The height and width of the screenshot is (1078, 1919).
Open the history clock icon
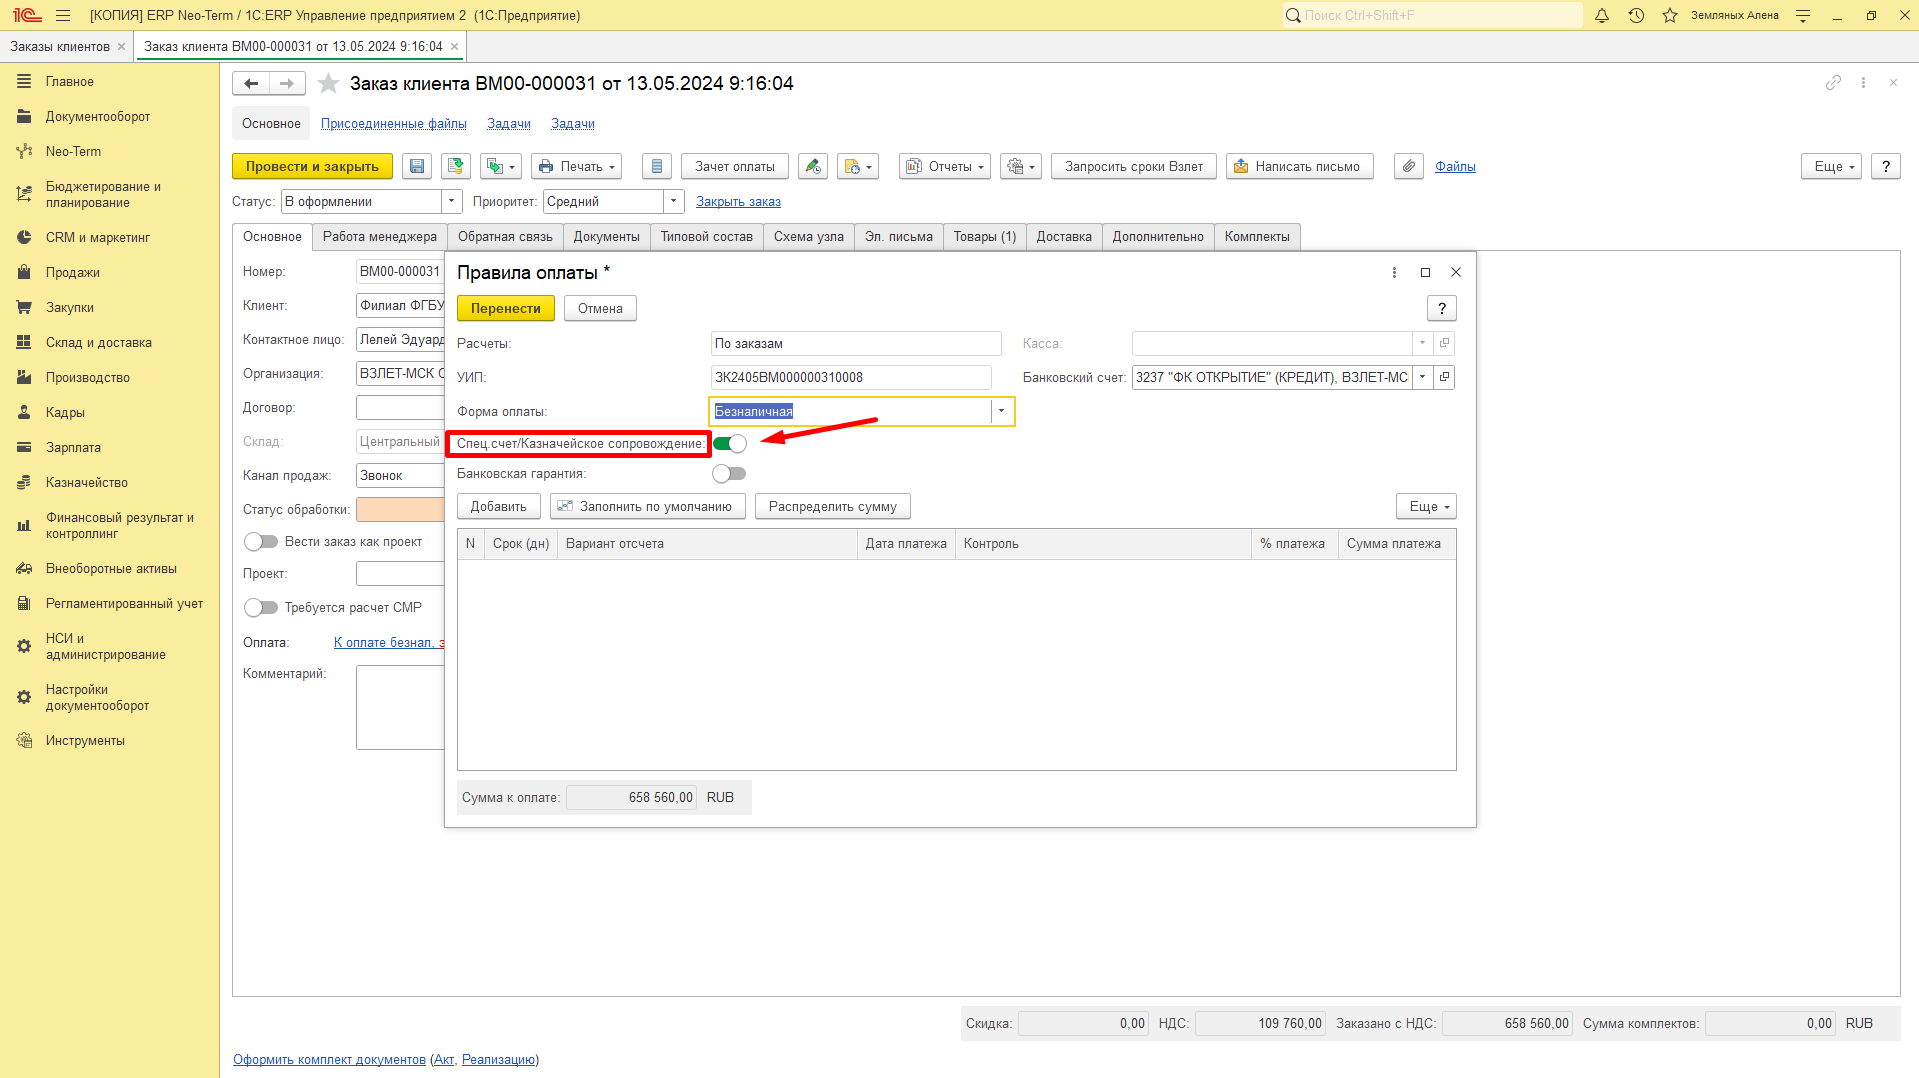(1636, 15)
